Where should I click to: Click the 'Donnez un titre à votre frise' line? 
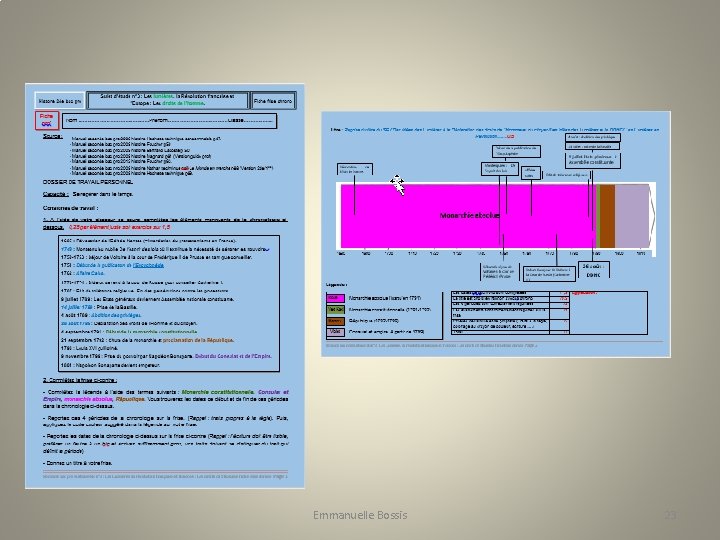click(78, 463)
